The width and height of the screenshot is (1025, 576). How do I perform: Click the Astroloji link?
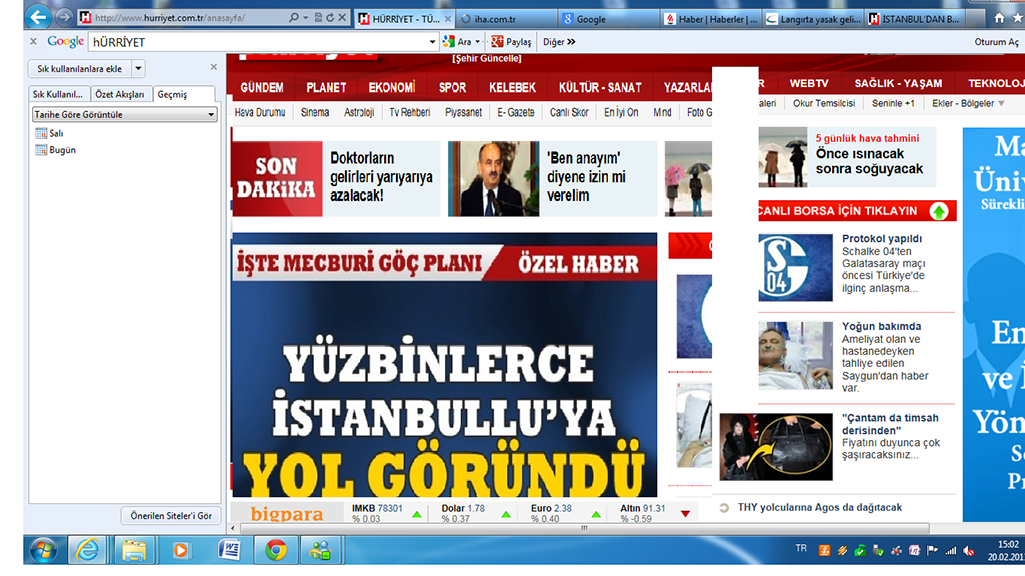point(359,112)
